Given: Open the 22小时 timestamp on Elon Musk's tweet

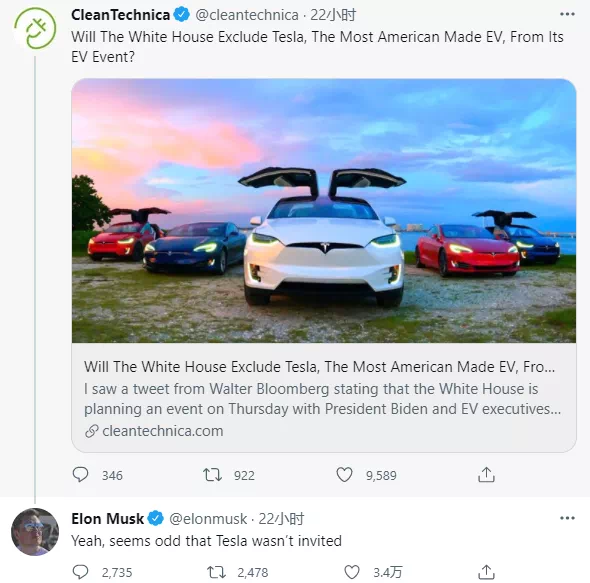Looking at the screenshot, I should click(281, 519).
